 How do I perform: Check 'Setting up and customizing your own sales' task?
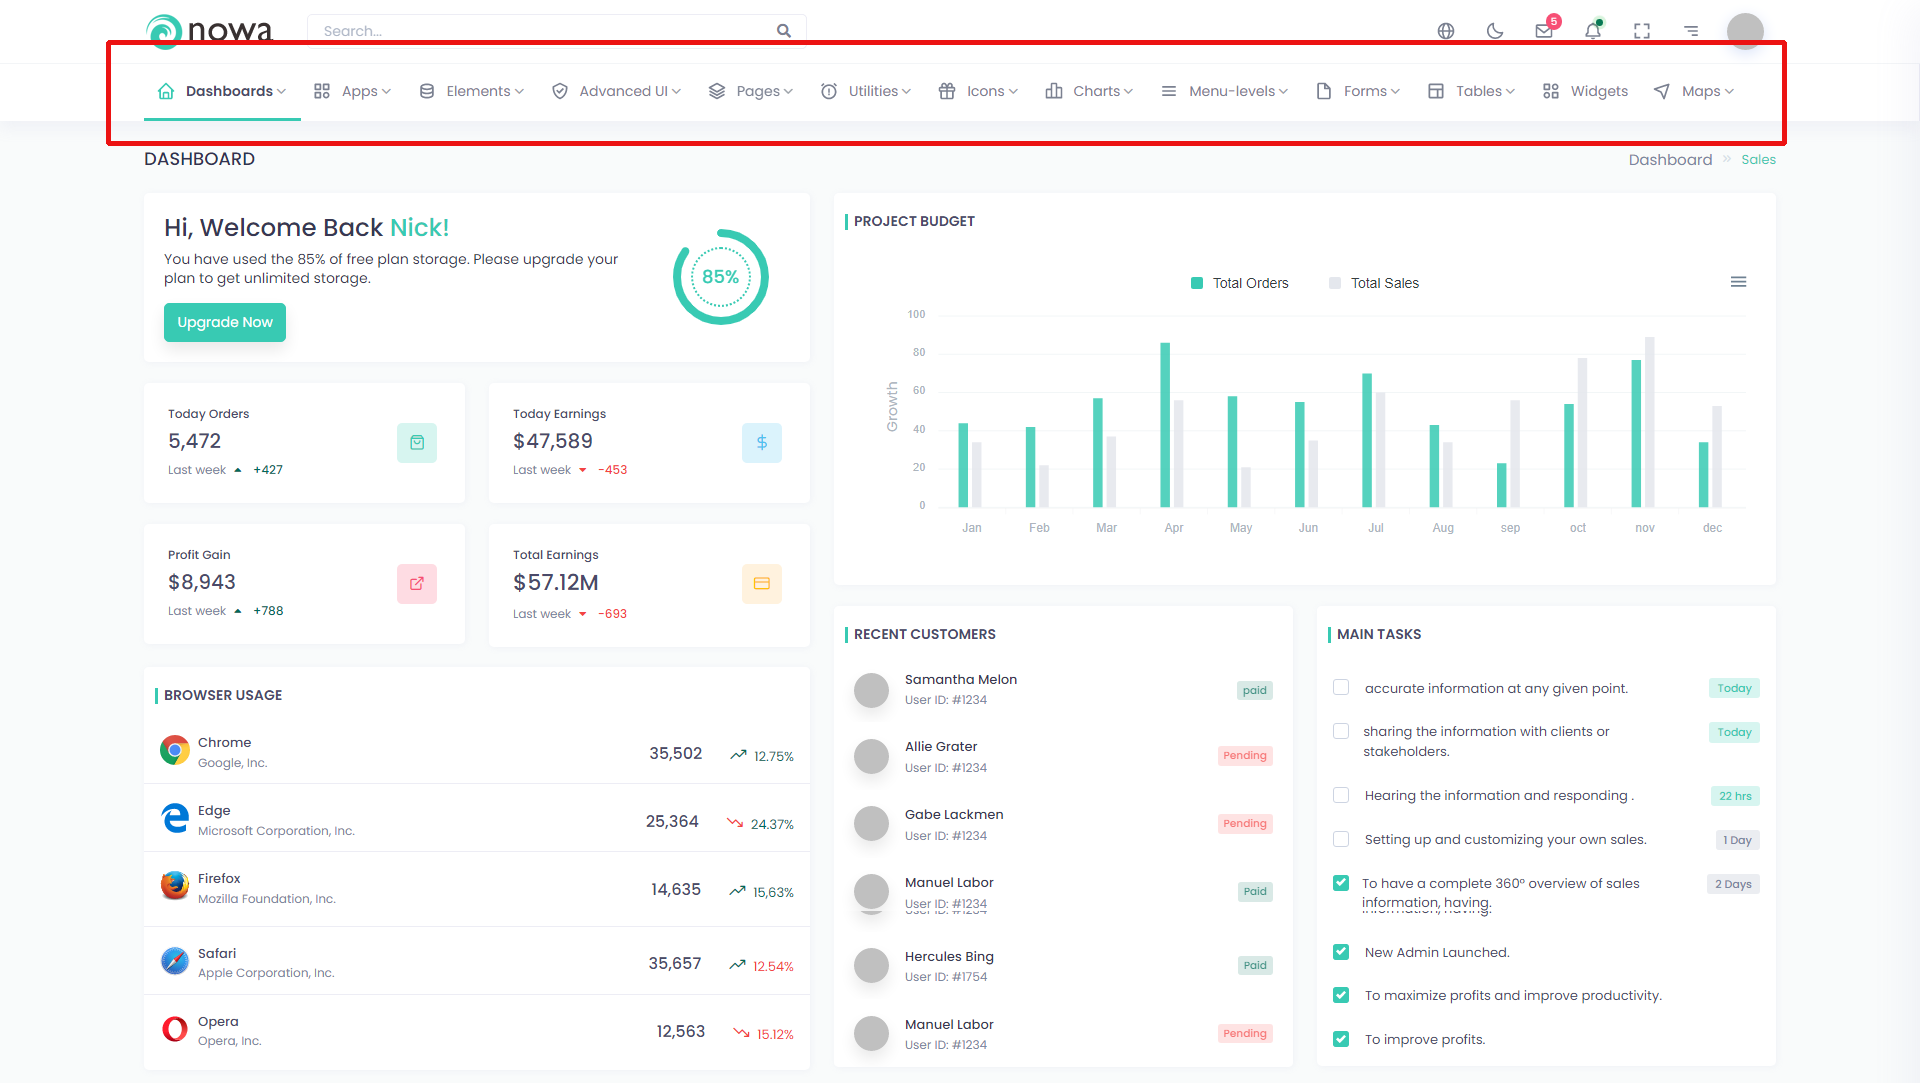1341,839
